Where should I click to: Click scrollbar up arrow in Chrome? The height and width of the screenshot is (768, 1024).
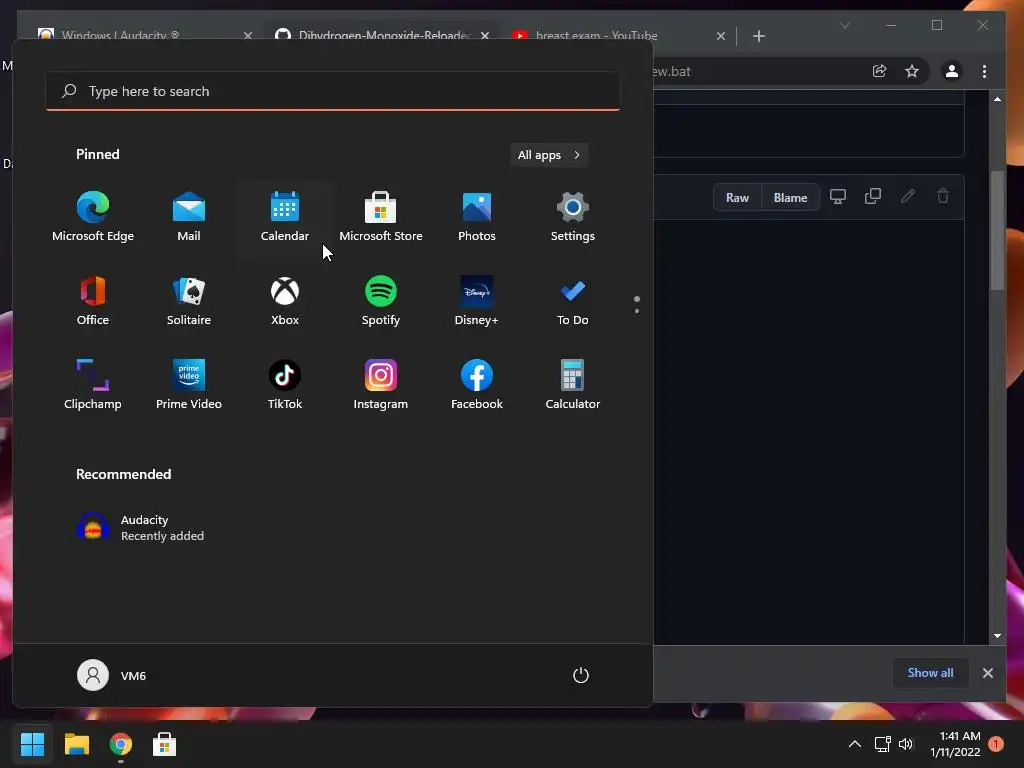[997, 99]
